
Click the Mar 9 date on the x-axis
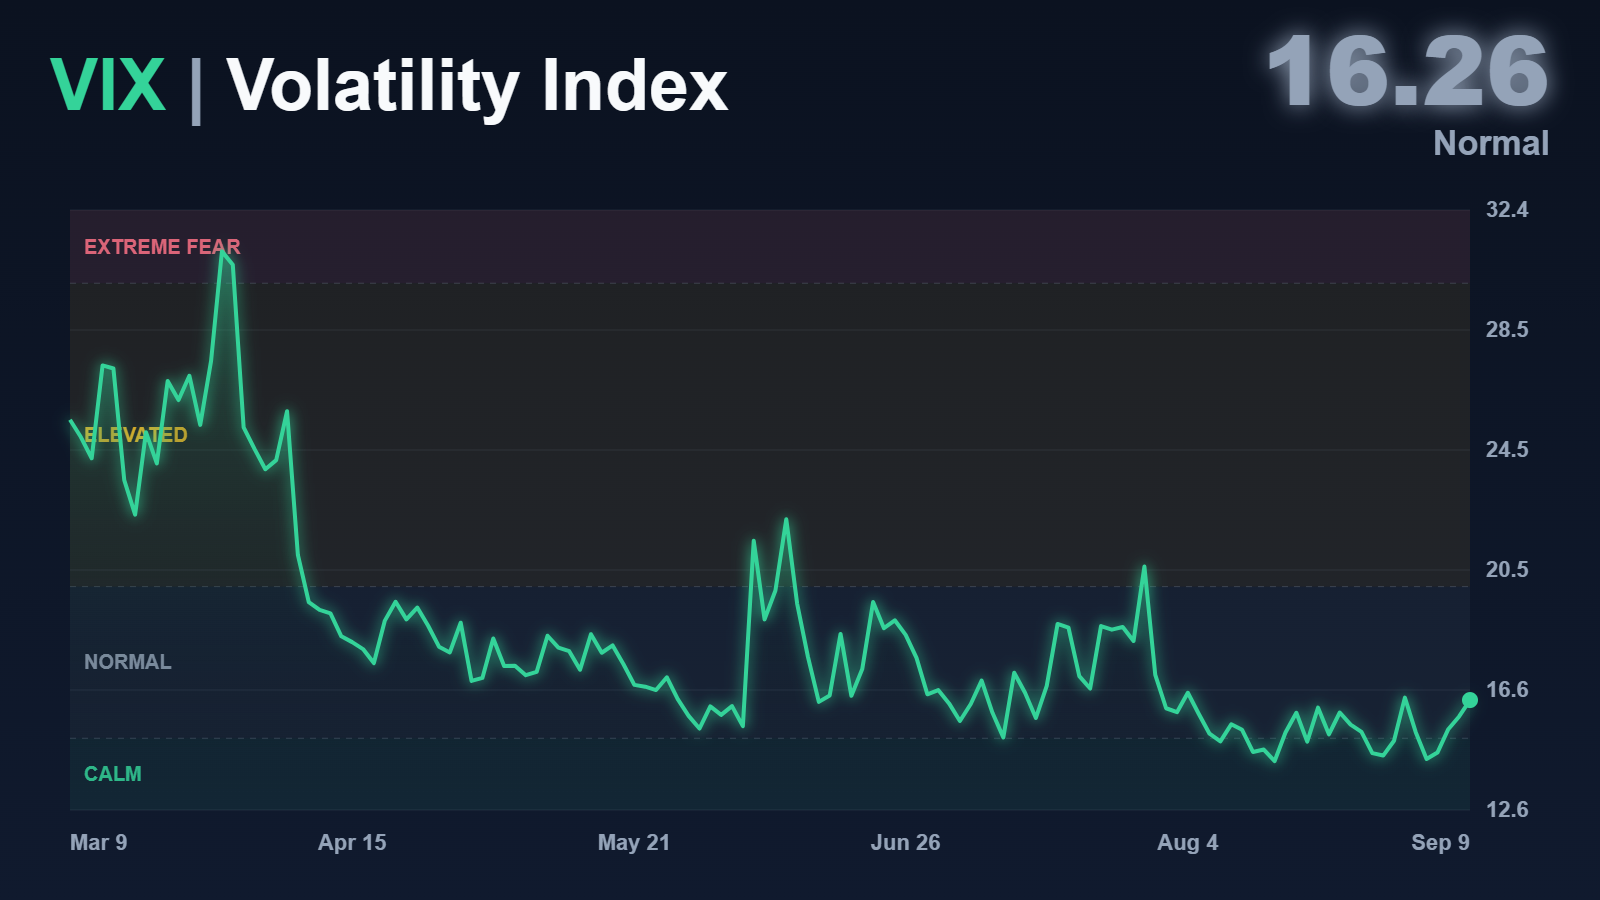coord(98,843)
